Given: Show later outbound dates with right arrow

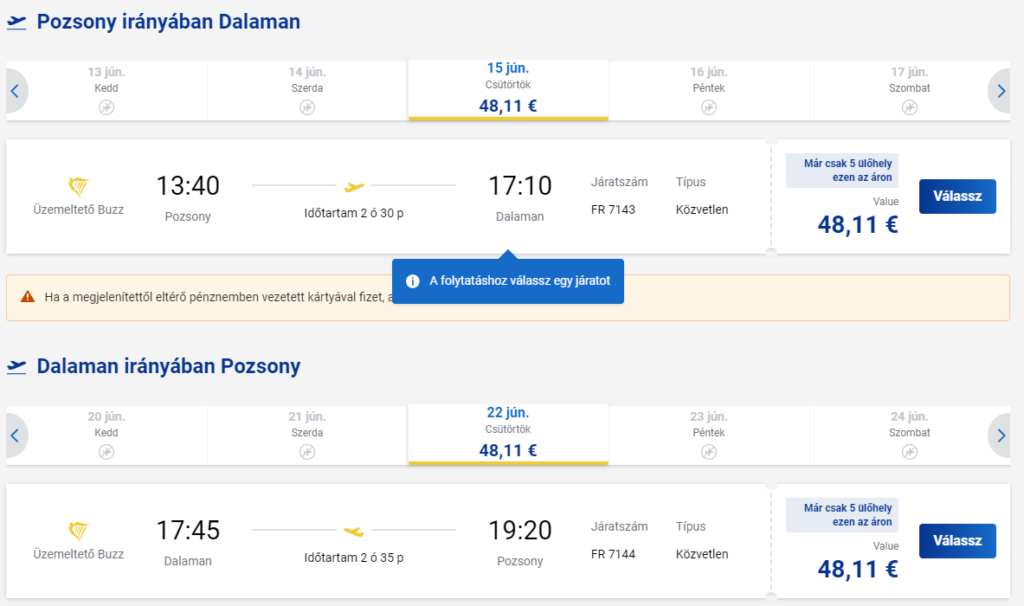Looking at the screenshot, I should (1000, 91).
